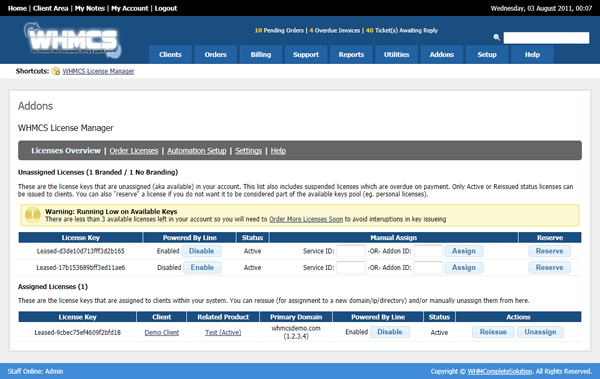Click the Unassigned Licenses section heading
600x379 pixels.
tap(98, 172)
